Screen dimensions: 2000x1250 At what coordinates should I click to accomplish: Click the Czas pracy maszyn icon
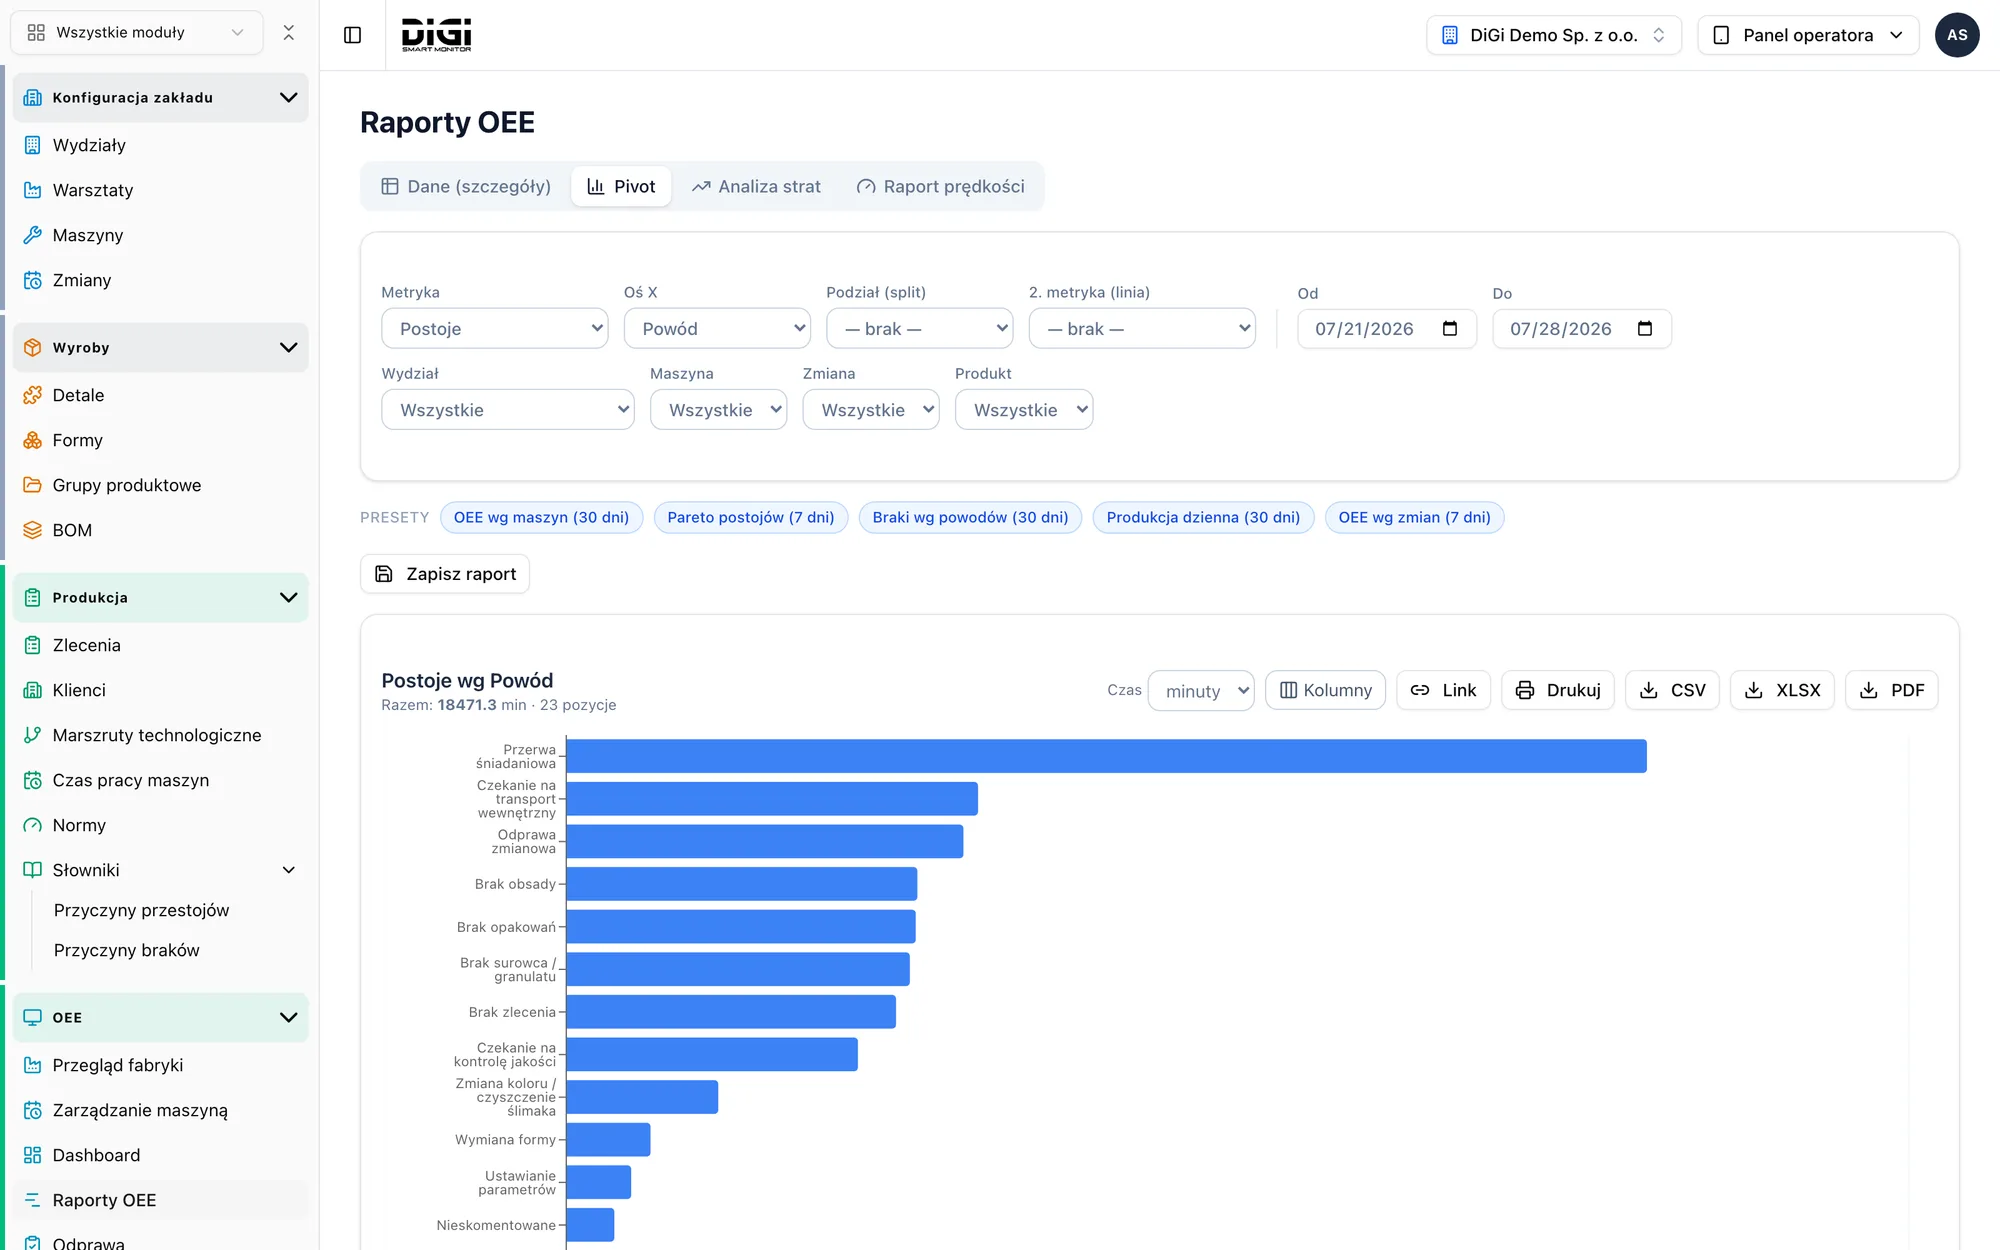33,780
